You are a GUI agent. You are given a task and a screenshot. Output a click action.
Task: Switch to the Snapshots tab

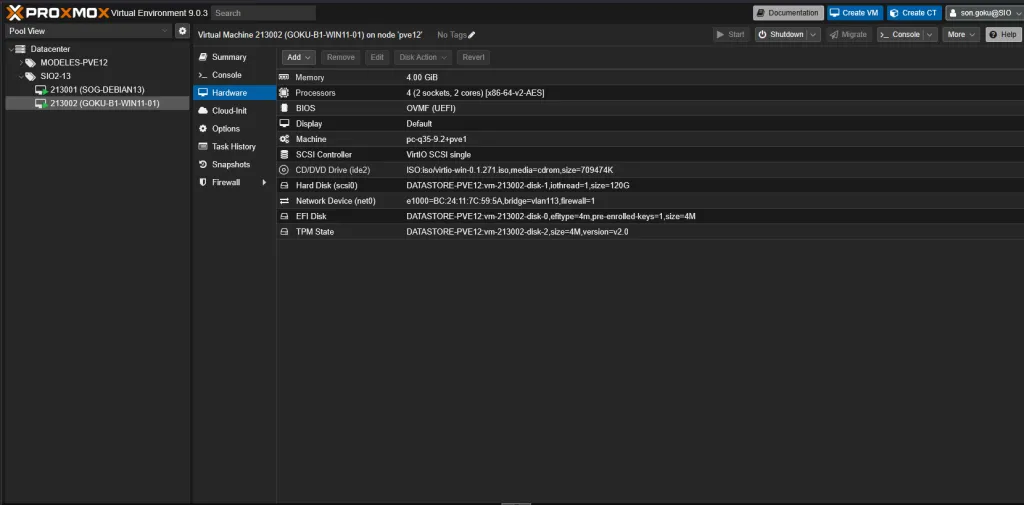(230, 165)
